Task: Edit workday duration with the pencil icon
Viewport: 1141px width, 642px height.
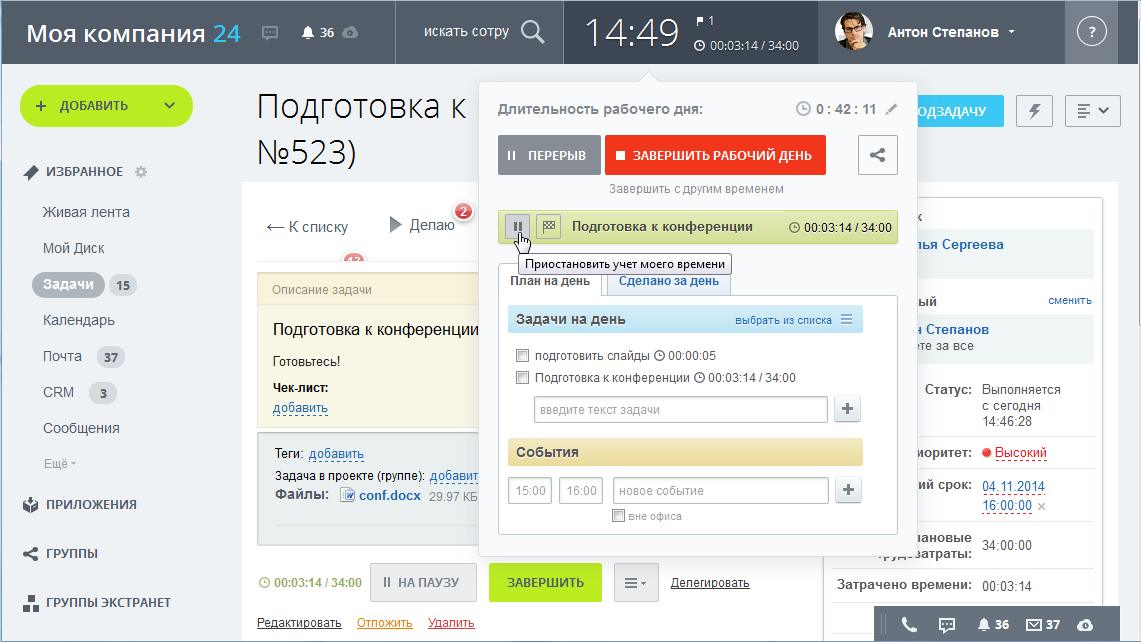Action: 891,109
